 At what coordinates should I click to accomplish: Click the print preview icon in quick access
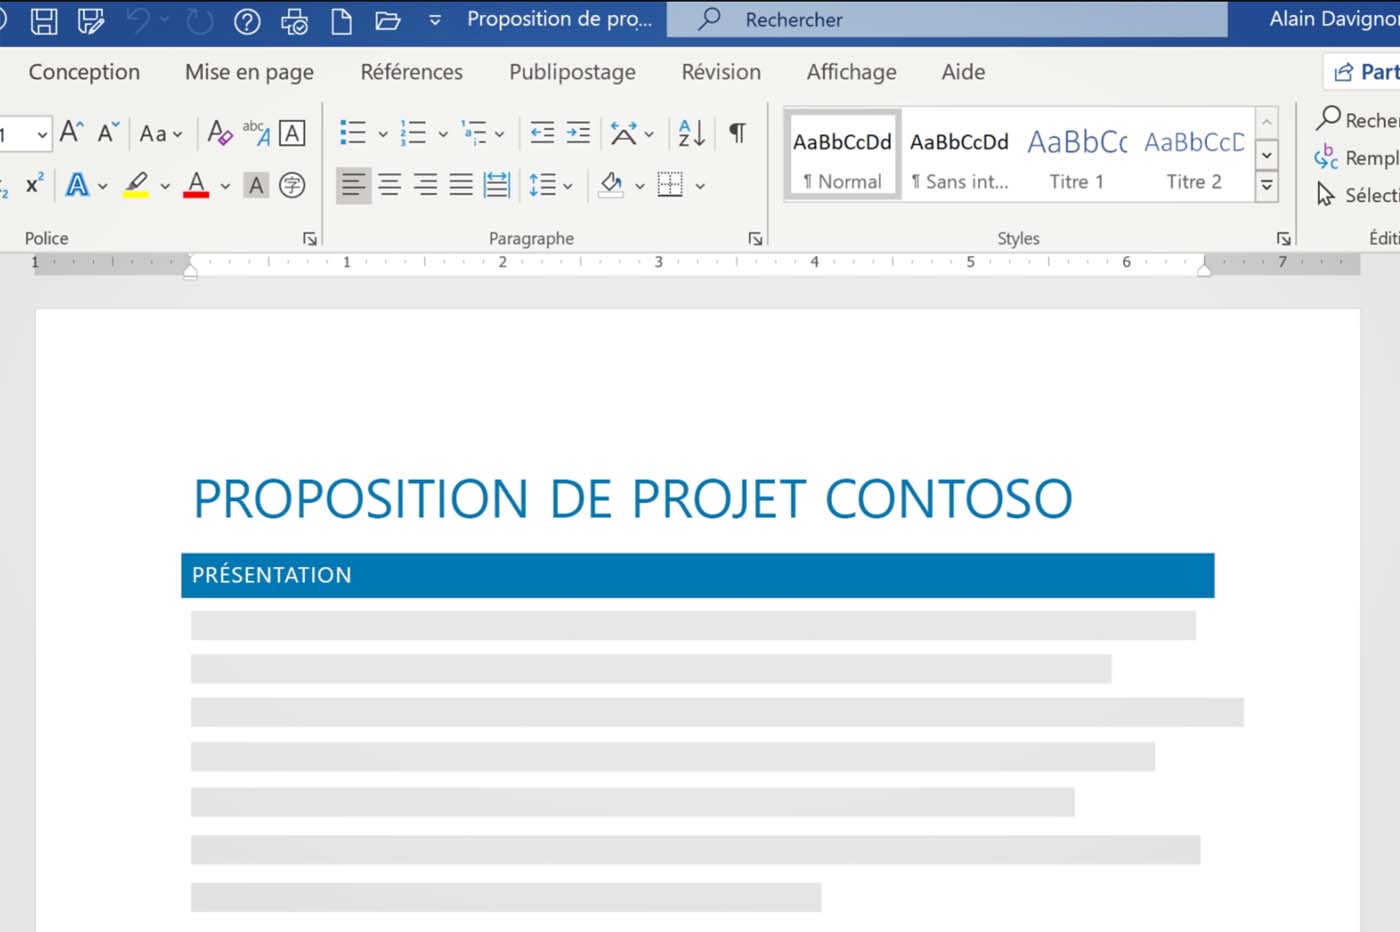click(295, 21)
